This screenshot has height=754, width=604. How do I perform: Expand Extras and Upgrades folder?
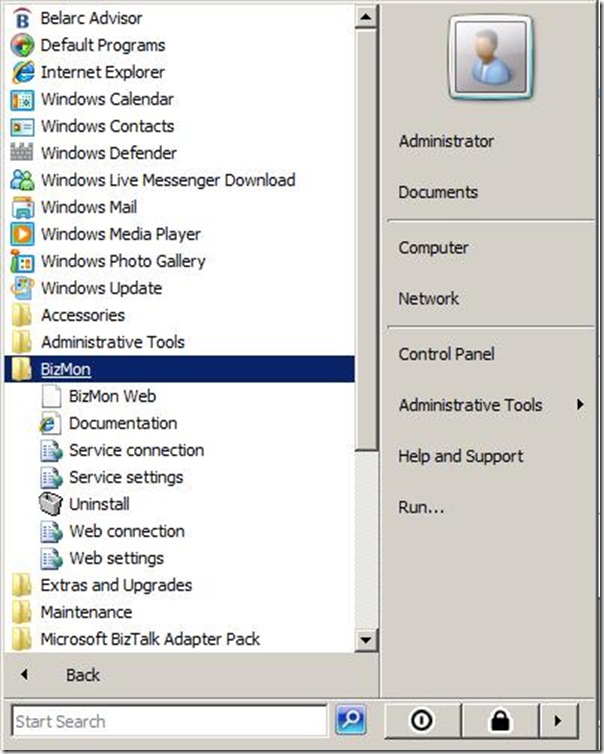pos(179,585)
